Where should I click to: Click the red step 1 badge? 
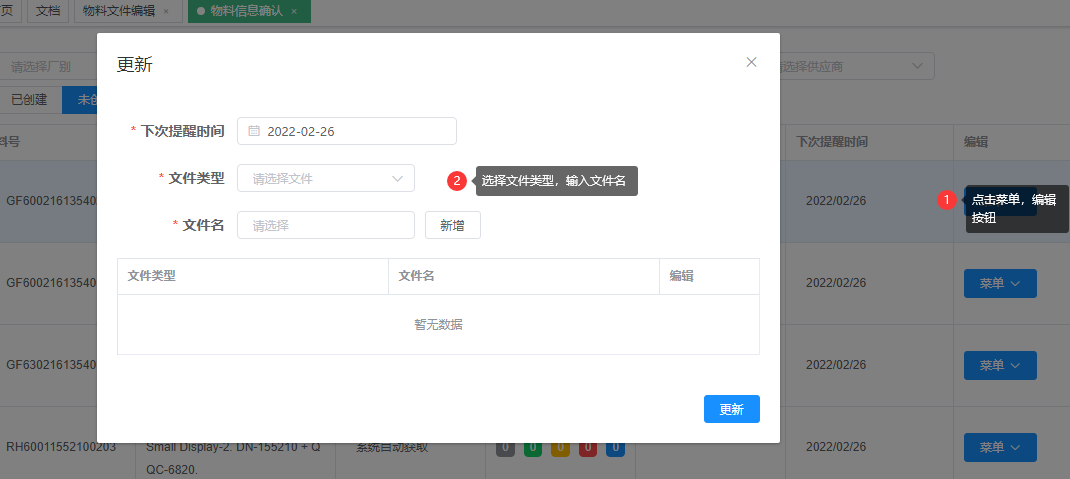(947, 200)
